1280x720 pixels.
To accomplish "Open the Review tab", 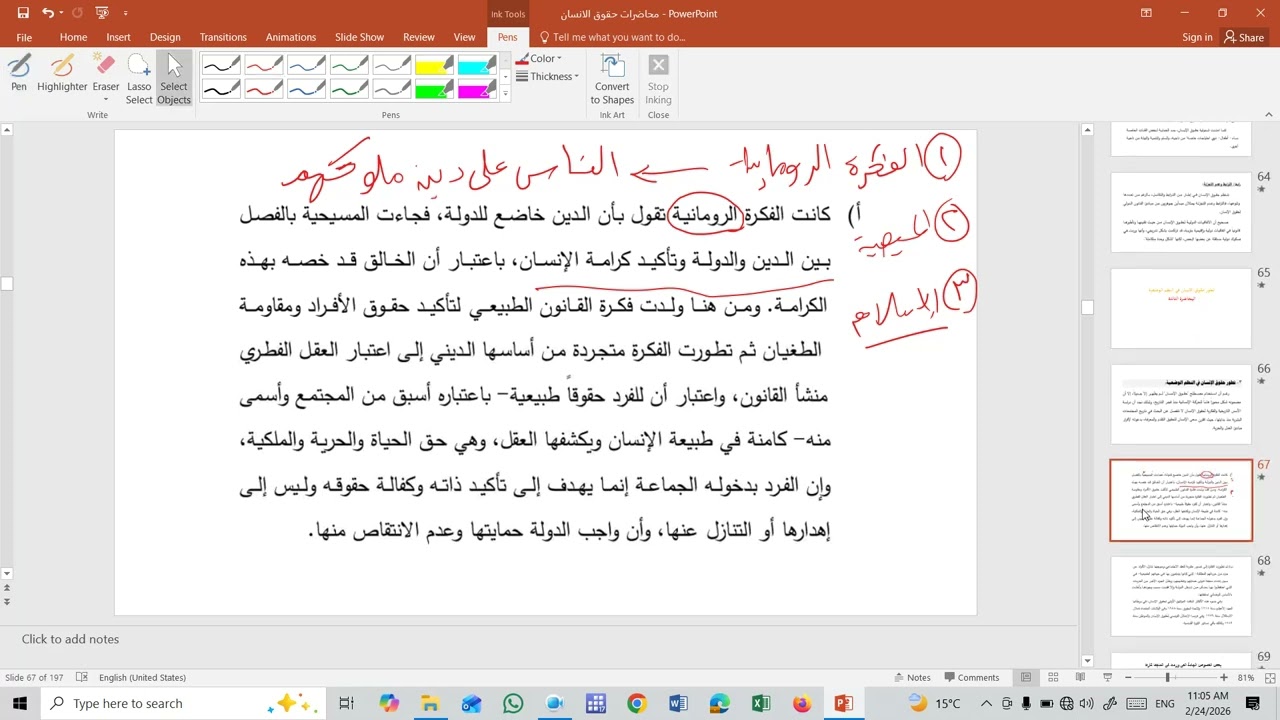I will coord(419,37).
